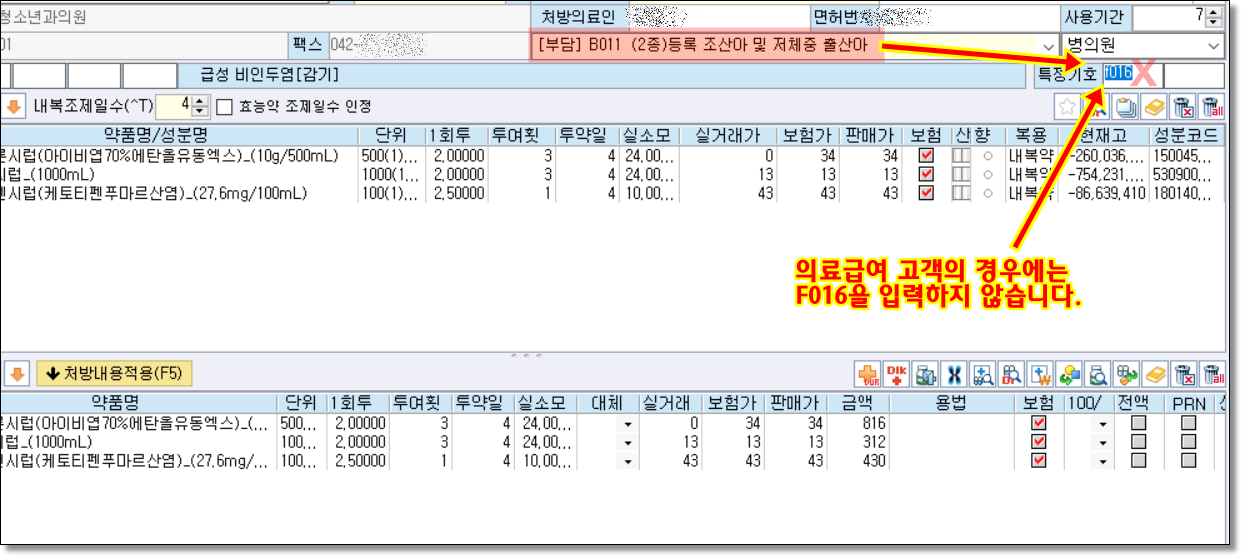The image size is (1242, 557).
Task: Click the DIK drug information icon
Action: coord(897,374)
